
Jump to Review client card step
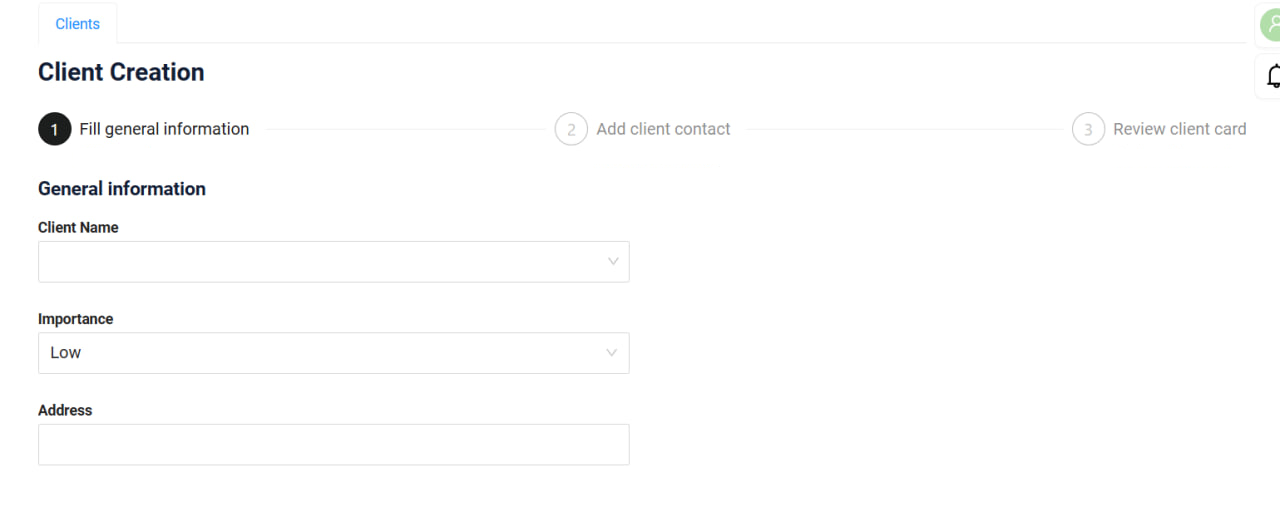coord(1180,129)
